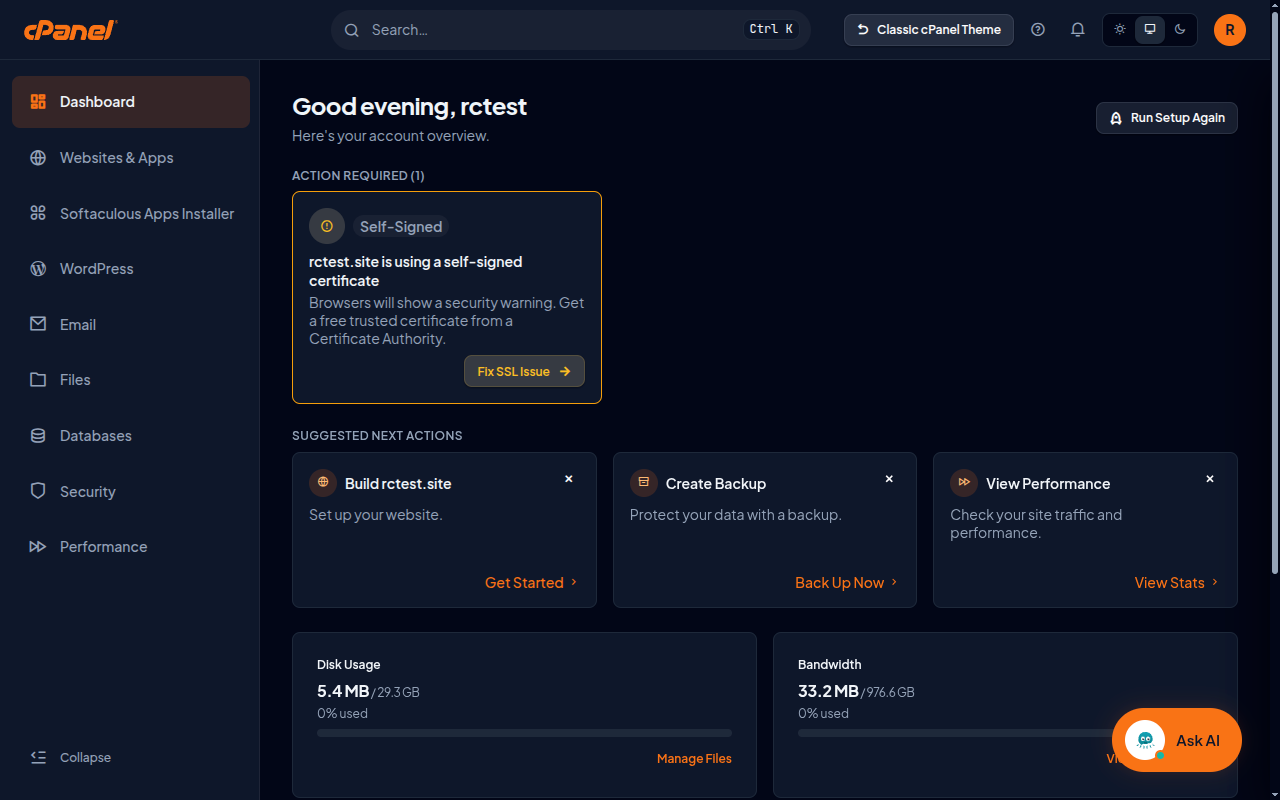Viewport: 1280px width, 800px height.
Task: Click Run Setup Again button
Action: 1167,118
